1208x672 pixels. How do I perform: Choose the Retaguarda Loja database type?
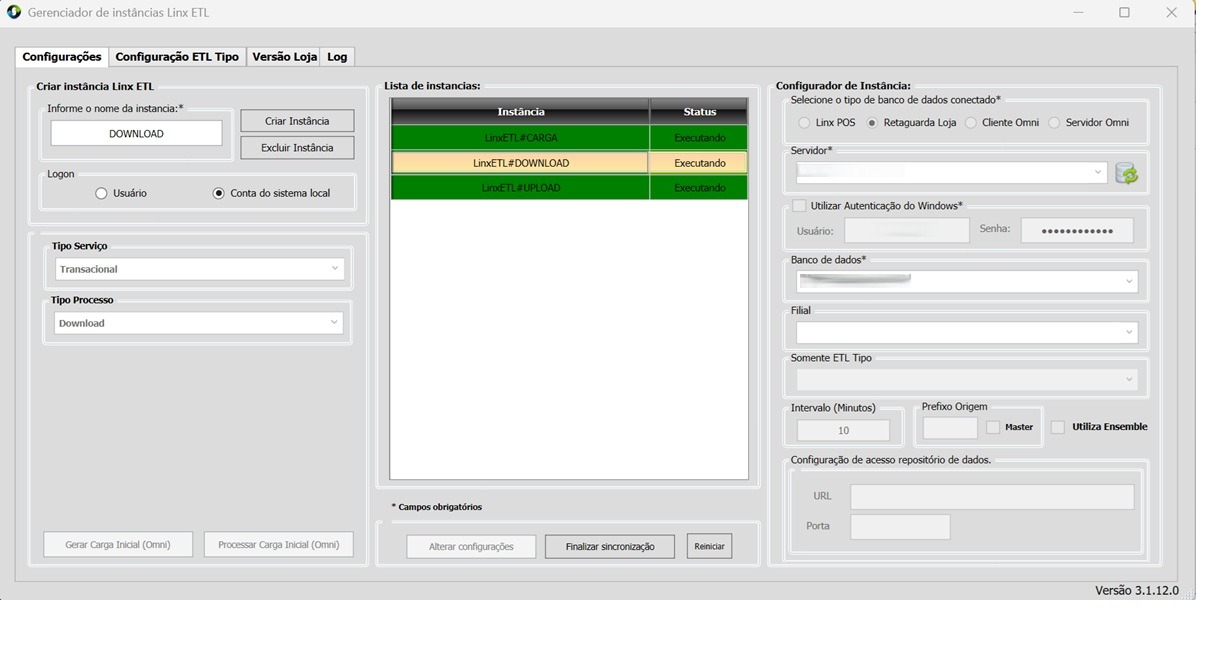coord(872,122)
